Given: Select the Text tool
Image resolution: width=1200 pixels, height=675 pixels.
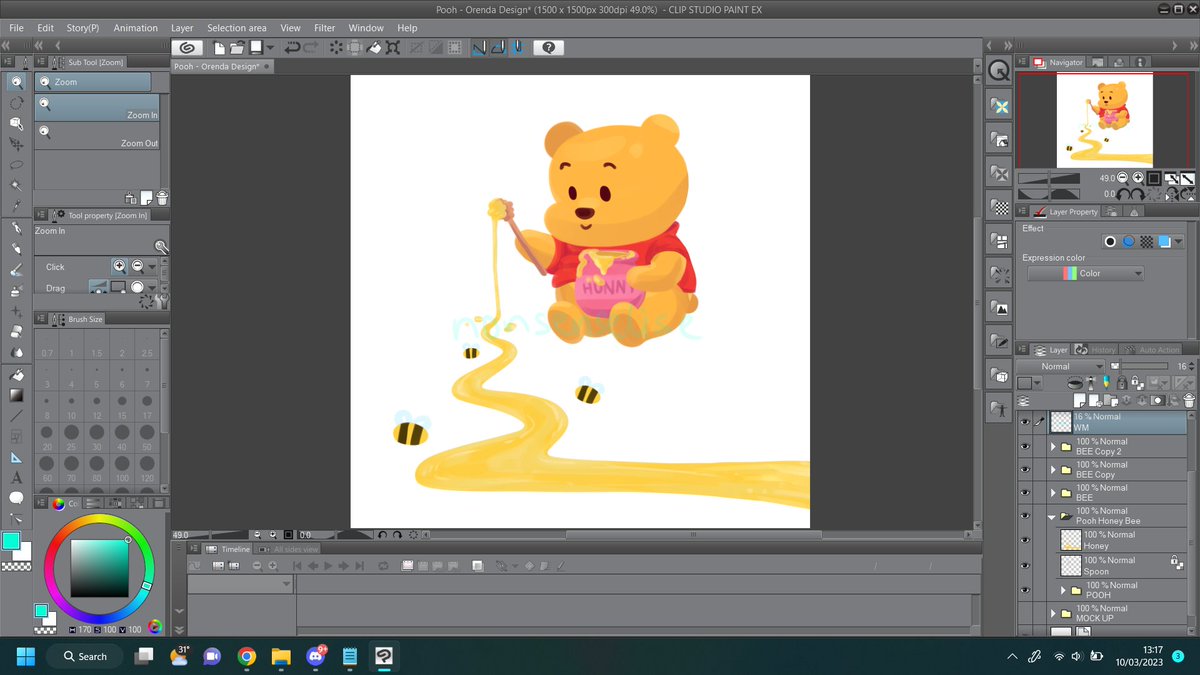Looking at the screenshot, I should click(x=17, y=477).
